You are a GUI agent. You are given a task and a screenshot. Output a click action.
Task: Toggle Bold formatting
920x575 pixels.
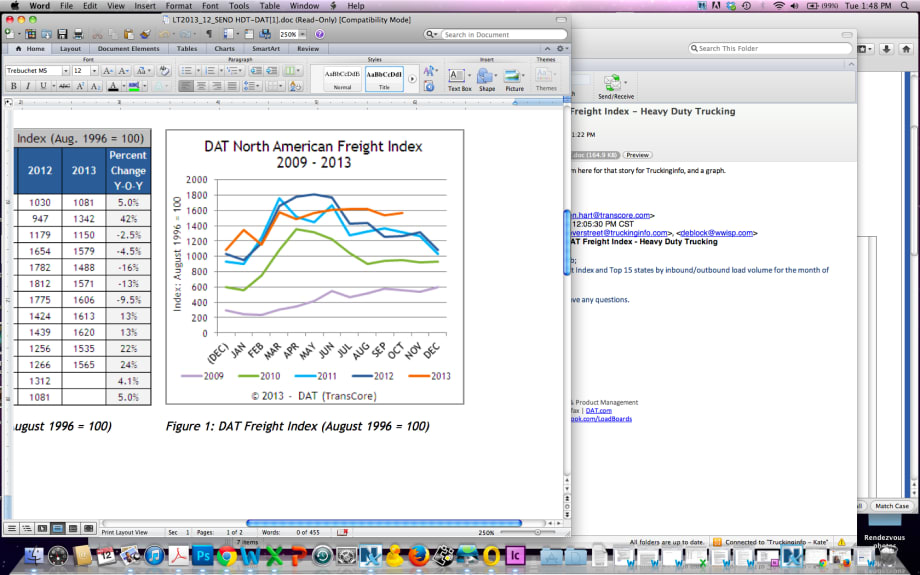(x=13, y=86)
